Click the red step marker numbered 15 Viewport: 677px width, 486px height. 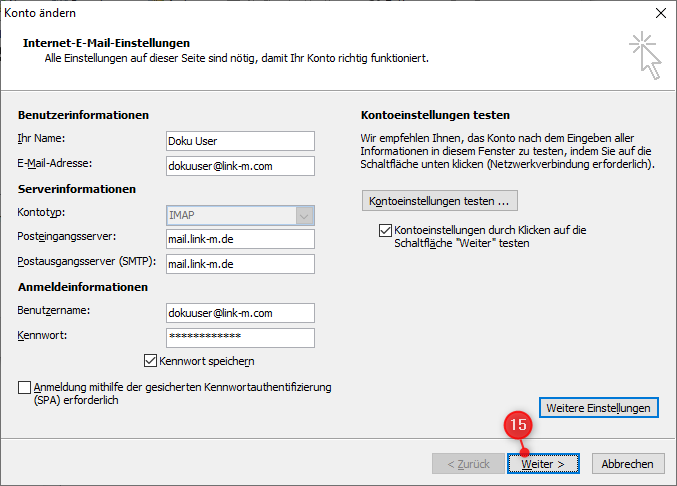[518, 424]
